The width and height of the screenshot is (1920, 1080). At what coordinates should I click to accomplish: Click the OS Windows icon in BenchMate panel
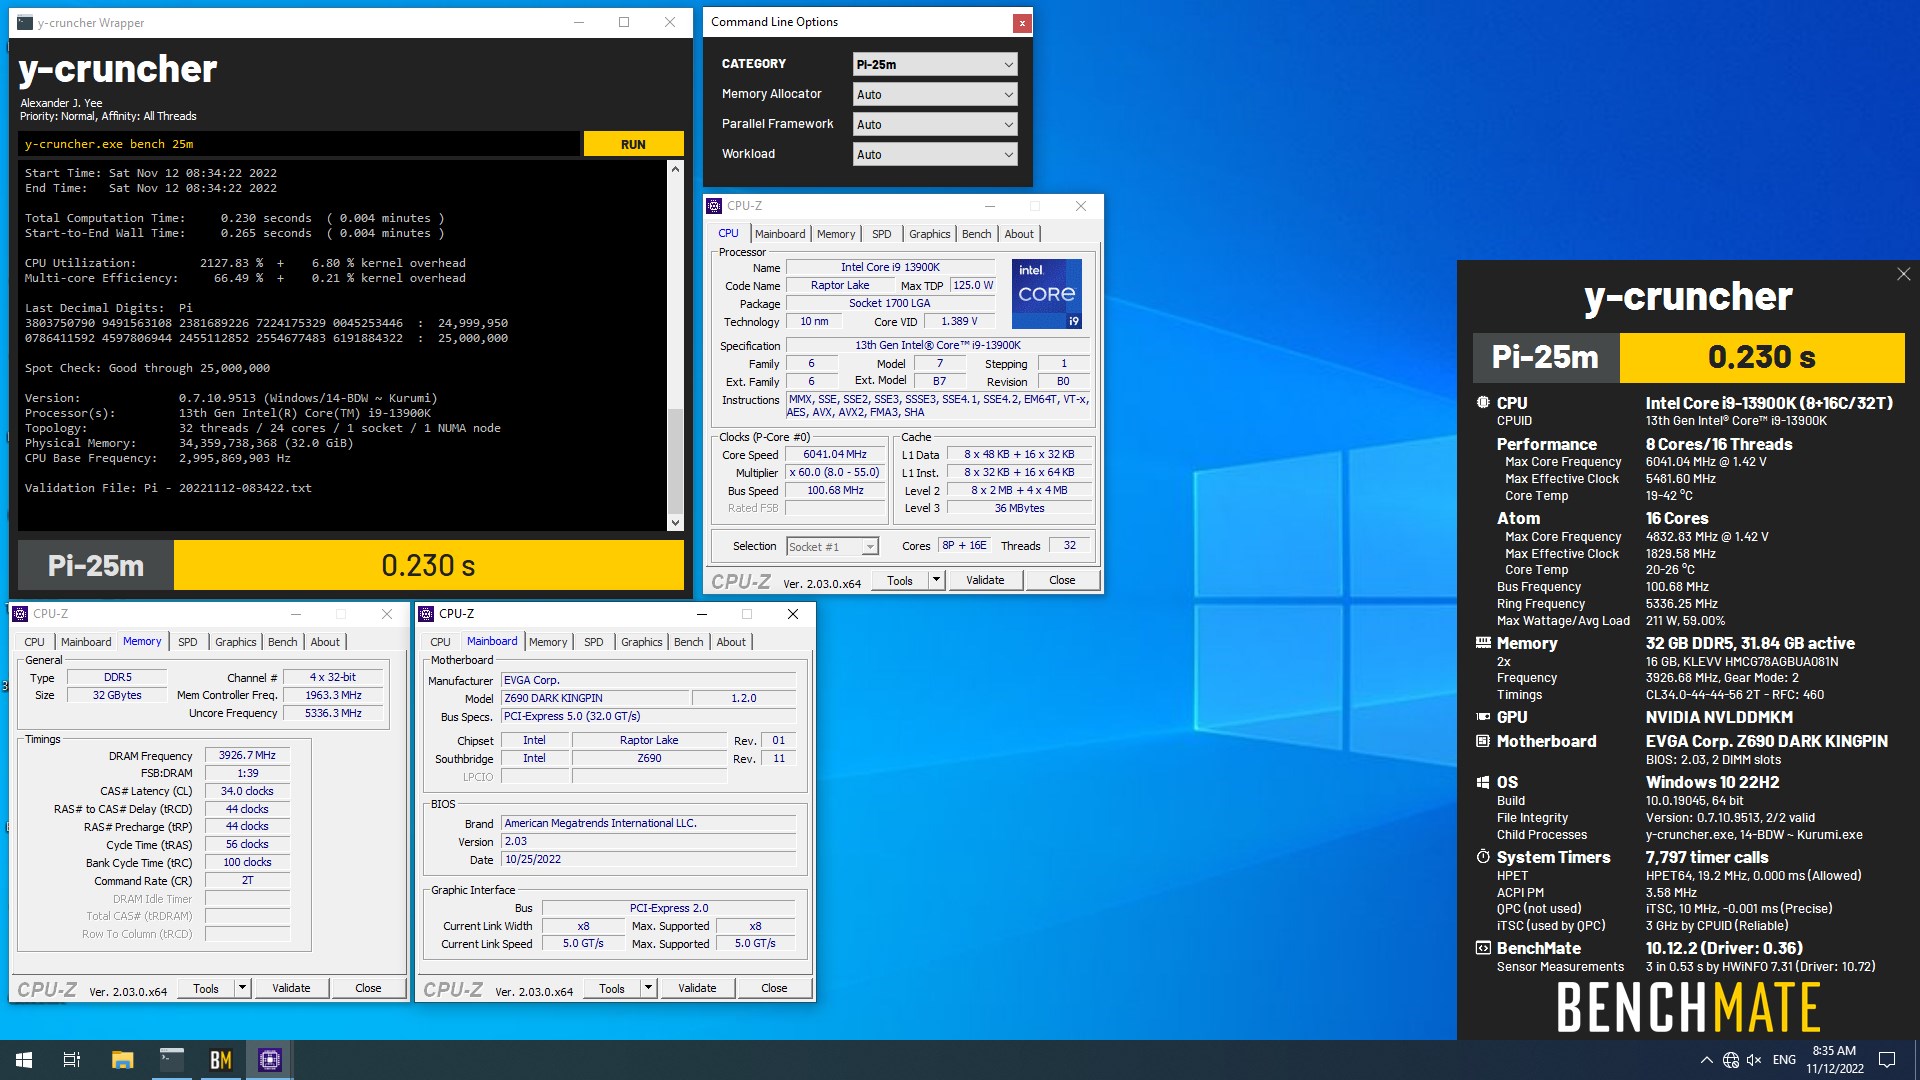click(1483, 782)
